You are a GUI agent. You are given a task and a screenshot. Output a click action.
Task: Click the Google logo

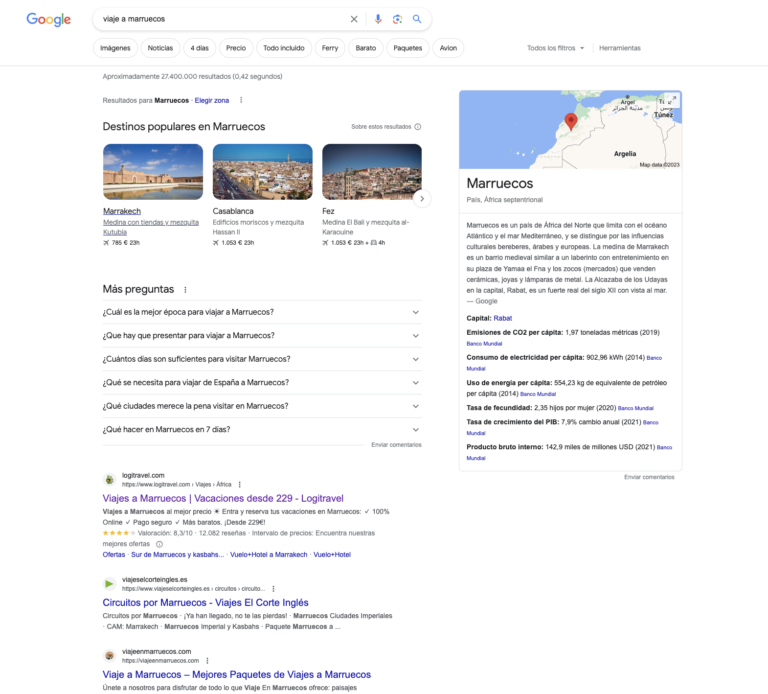48,19
